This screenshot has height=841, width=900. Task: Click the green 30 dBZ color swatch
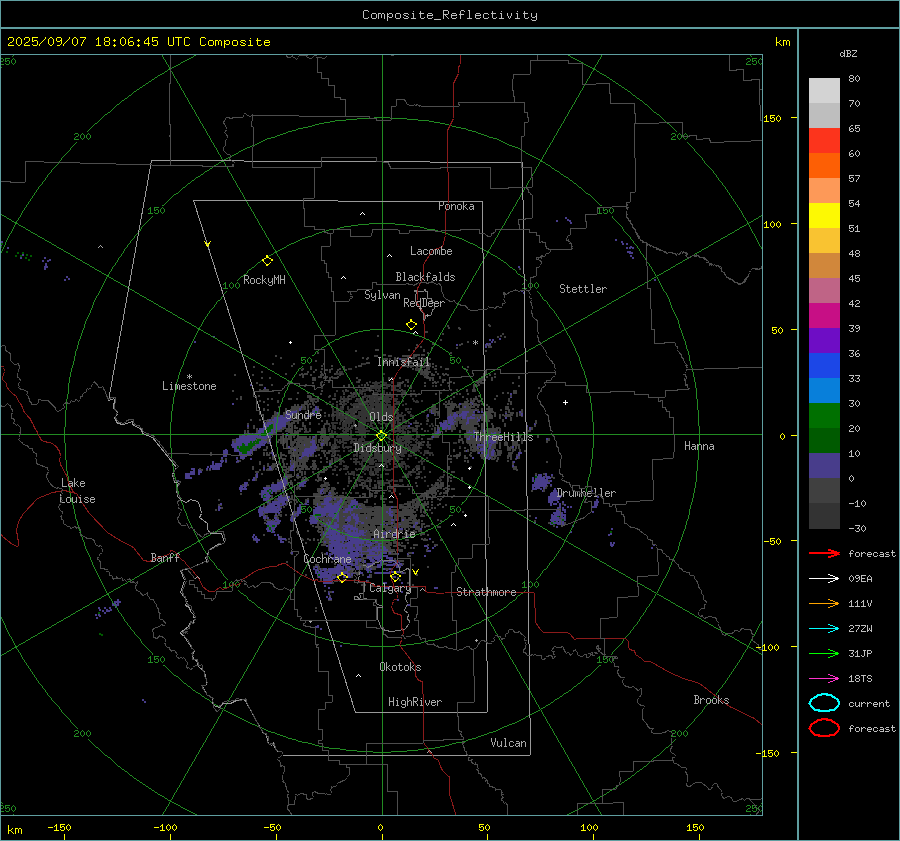(824, 415)
